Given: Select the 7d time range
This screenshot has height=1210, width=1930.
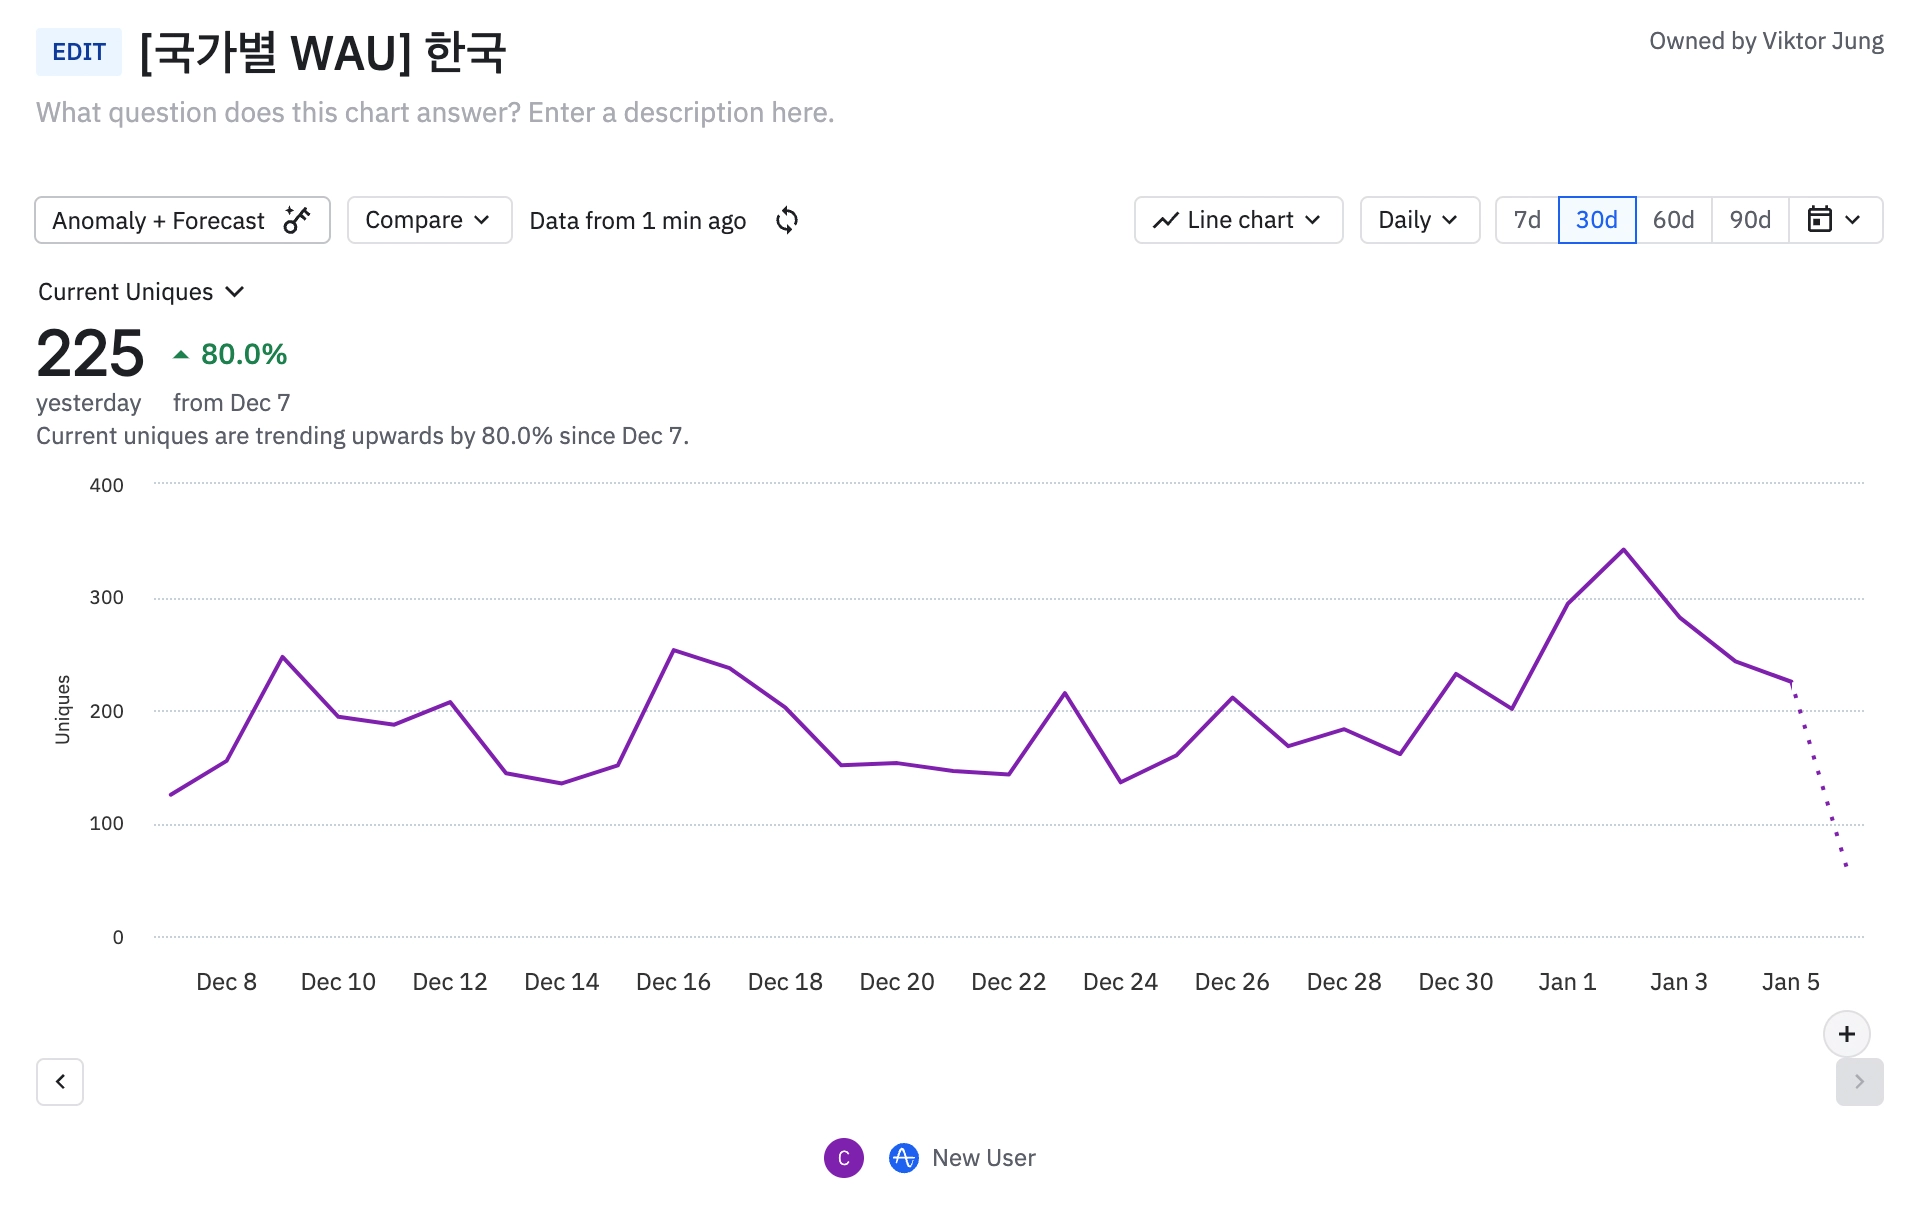Looking at the screenshot, I should point(1526,220).
